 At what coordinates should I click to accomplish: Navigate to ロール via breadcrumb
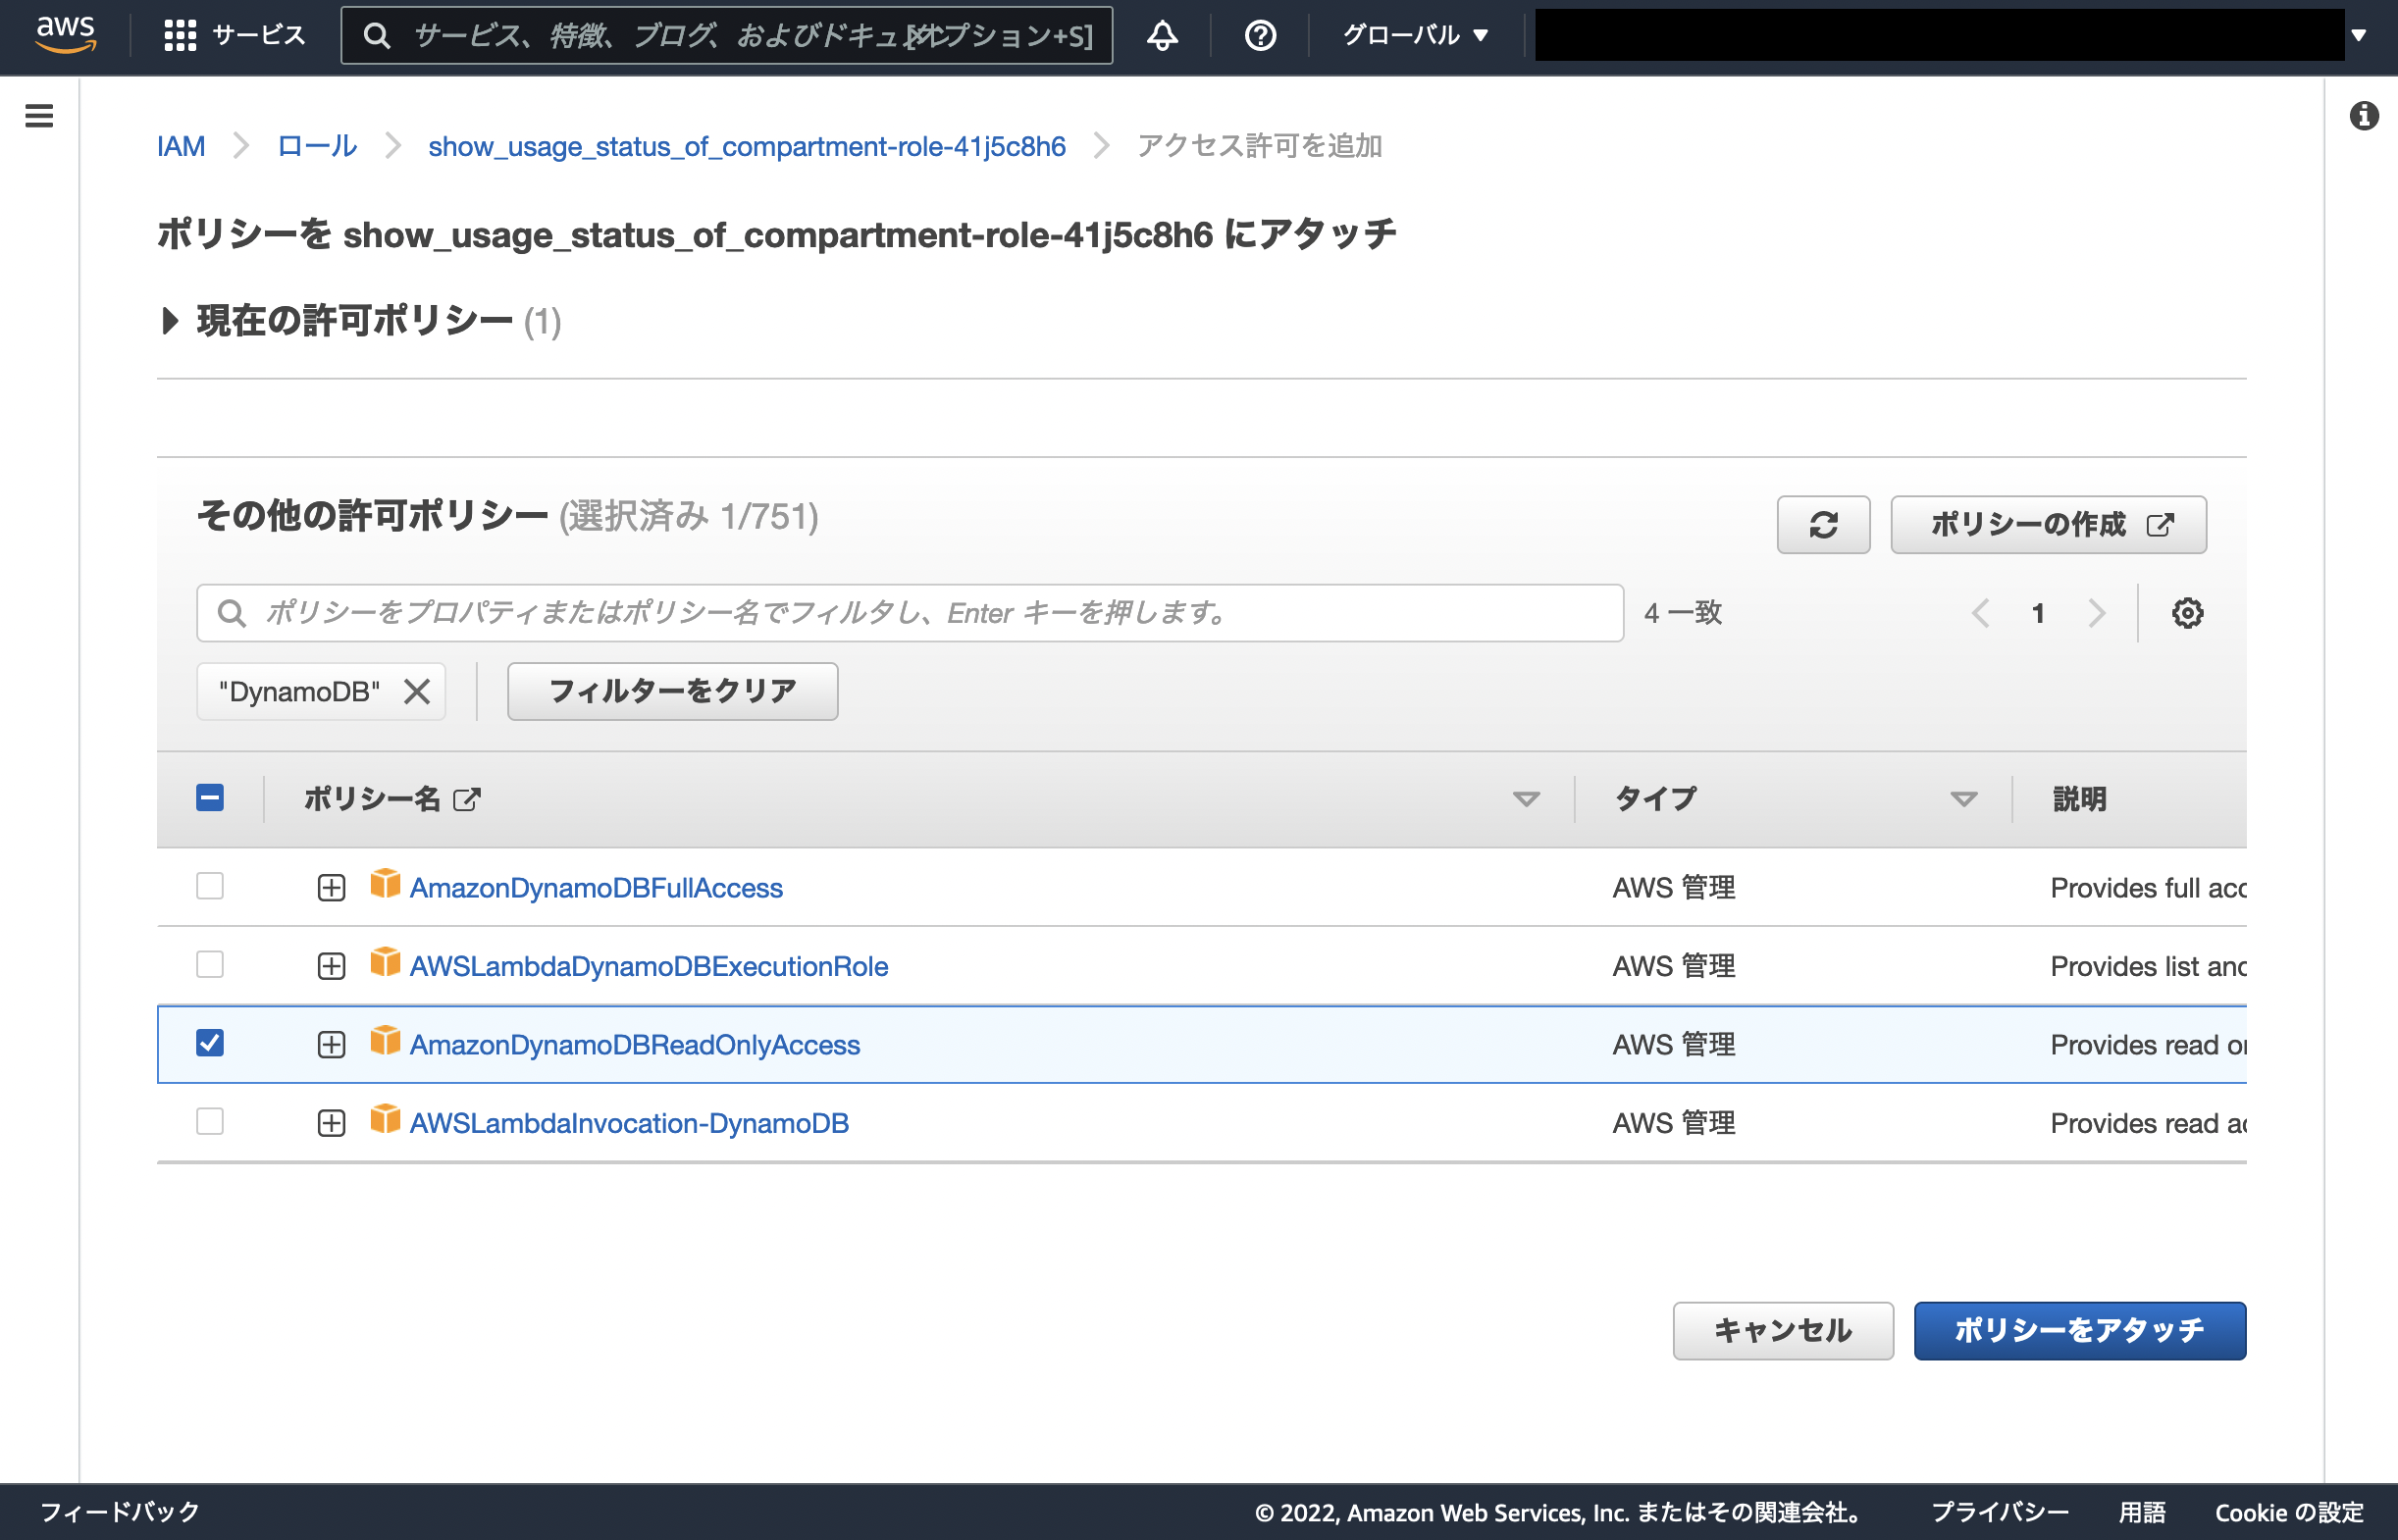pyautogui.click(x=315, y=146)
